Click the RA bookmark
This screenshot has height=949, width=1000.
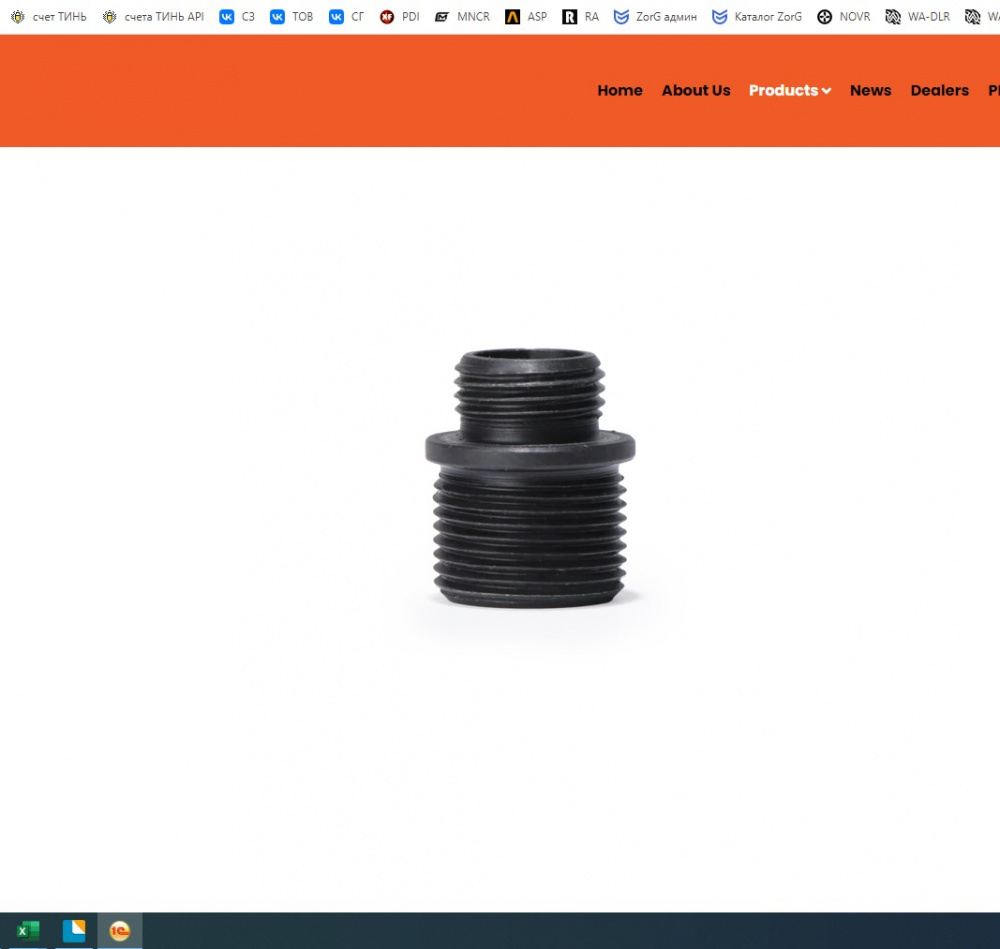pyautogui.click(x=581, y=17)
